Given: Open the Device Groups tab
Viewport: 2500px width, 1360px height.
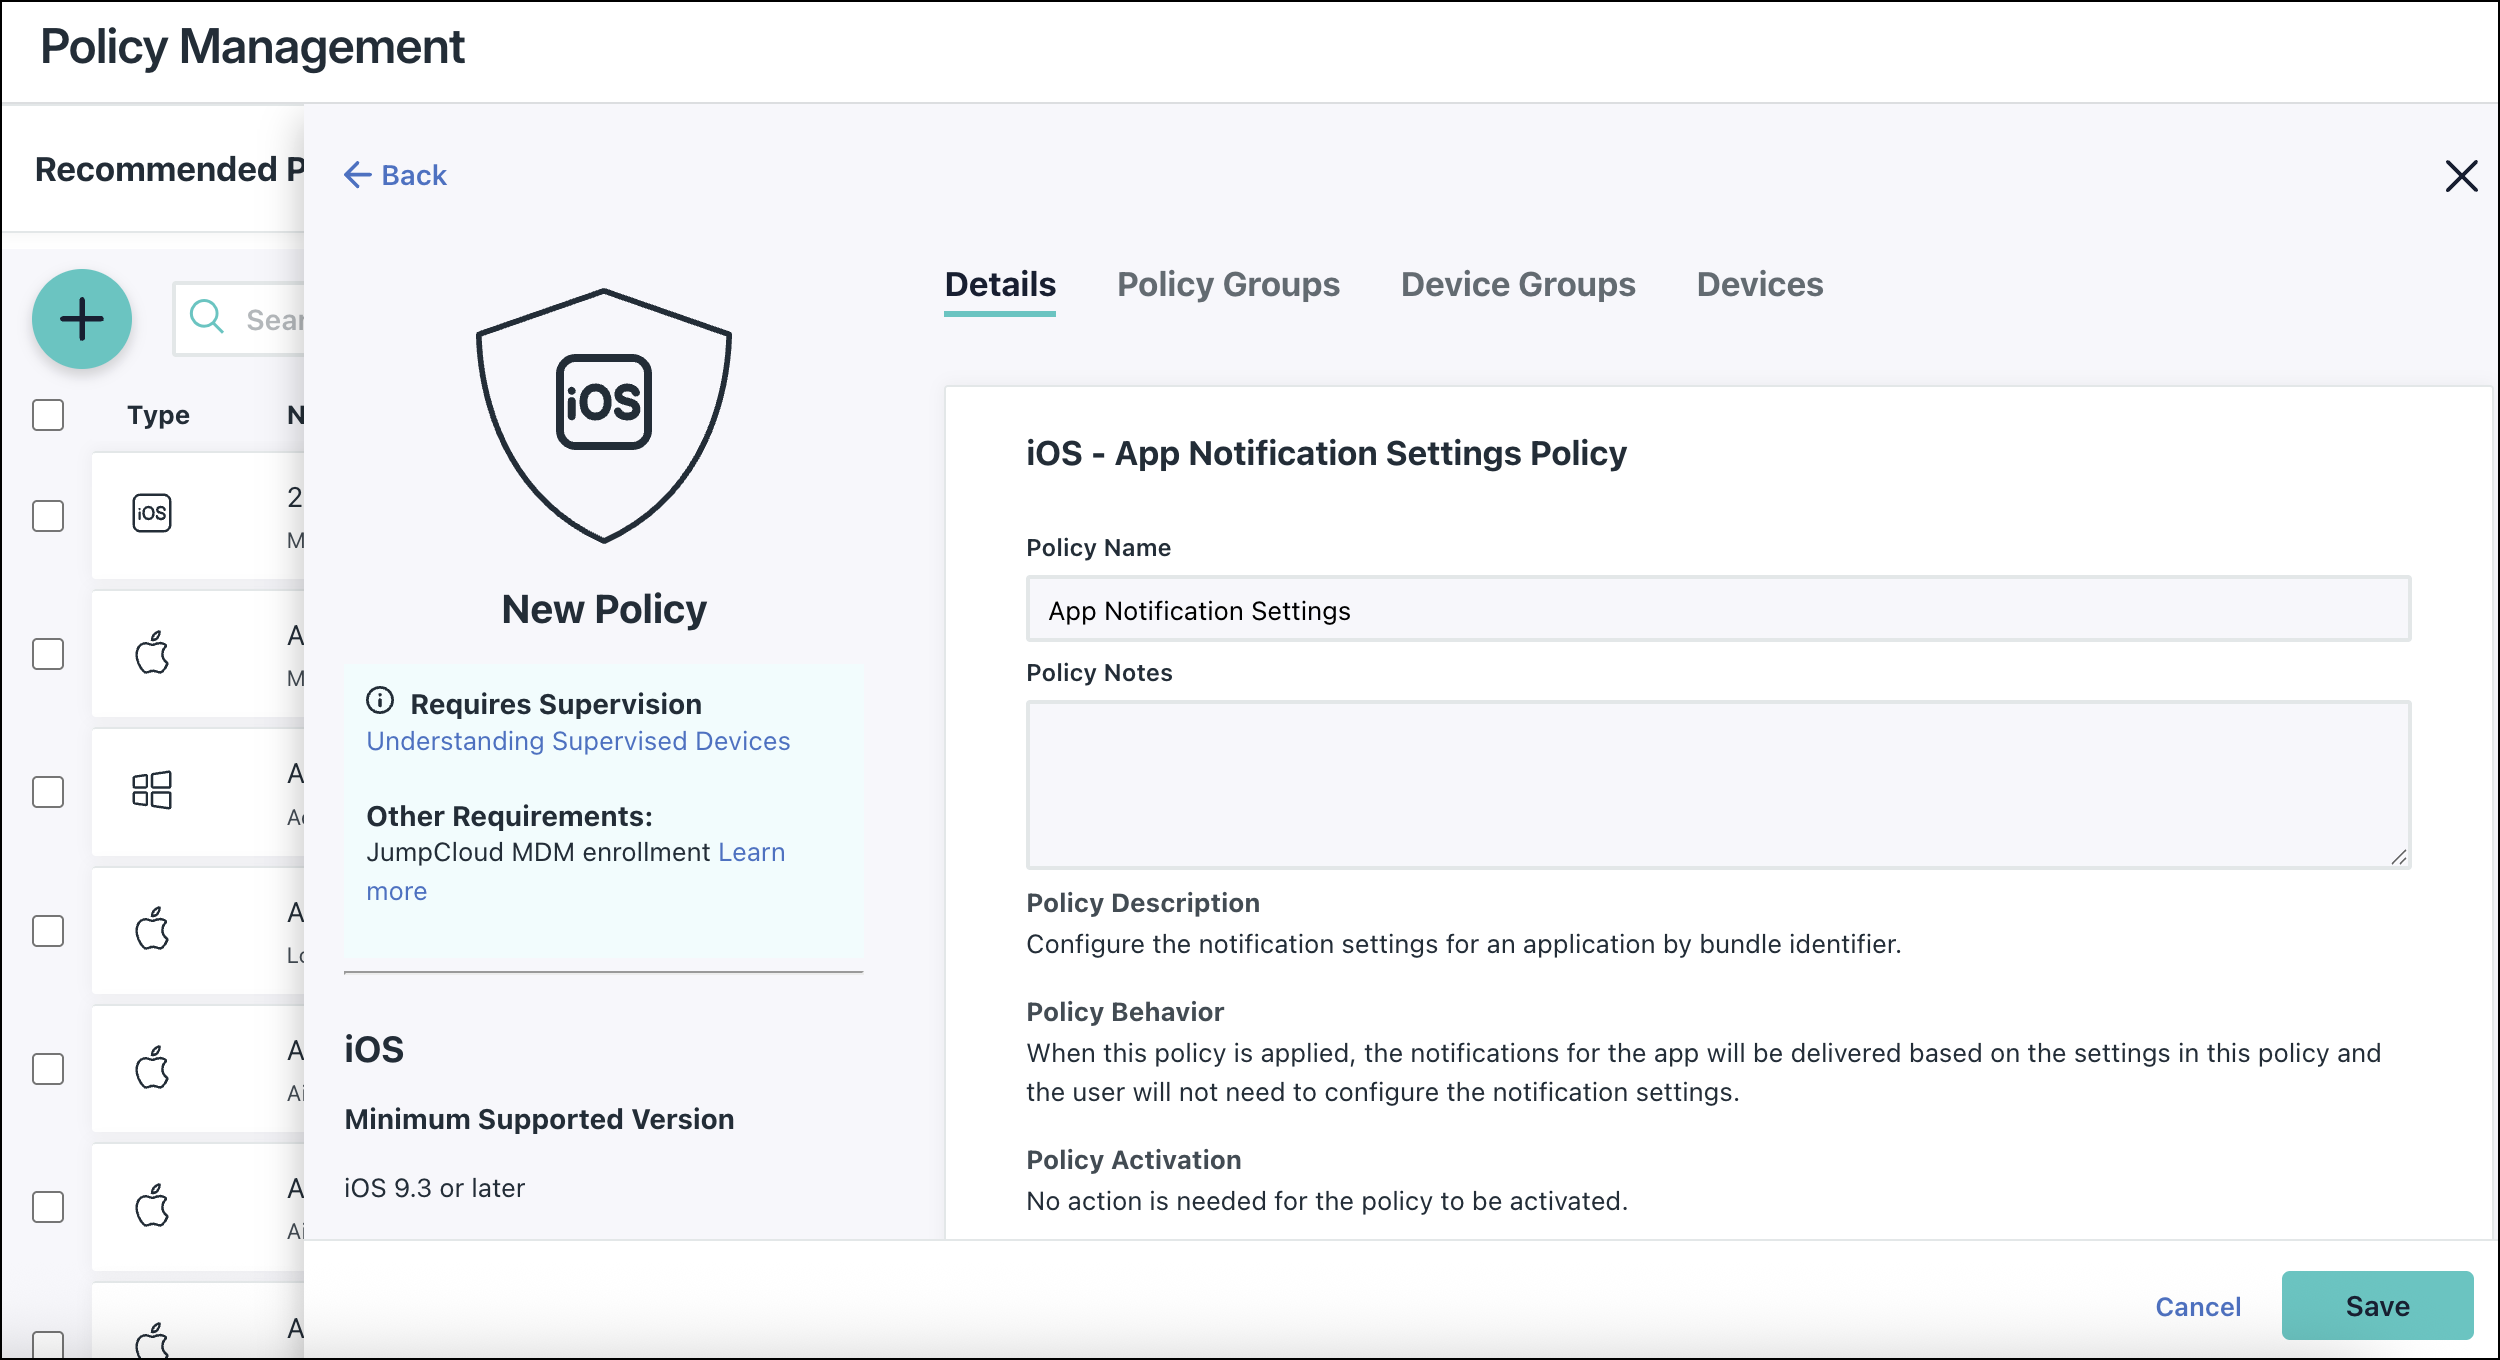Looking at the screenshot, I should point(1517,285).
